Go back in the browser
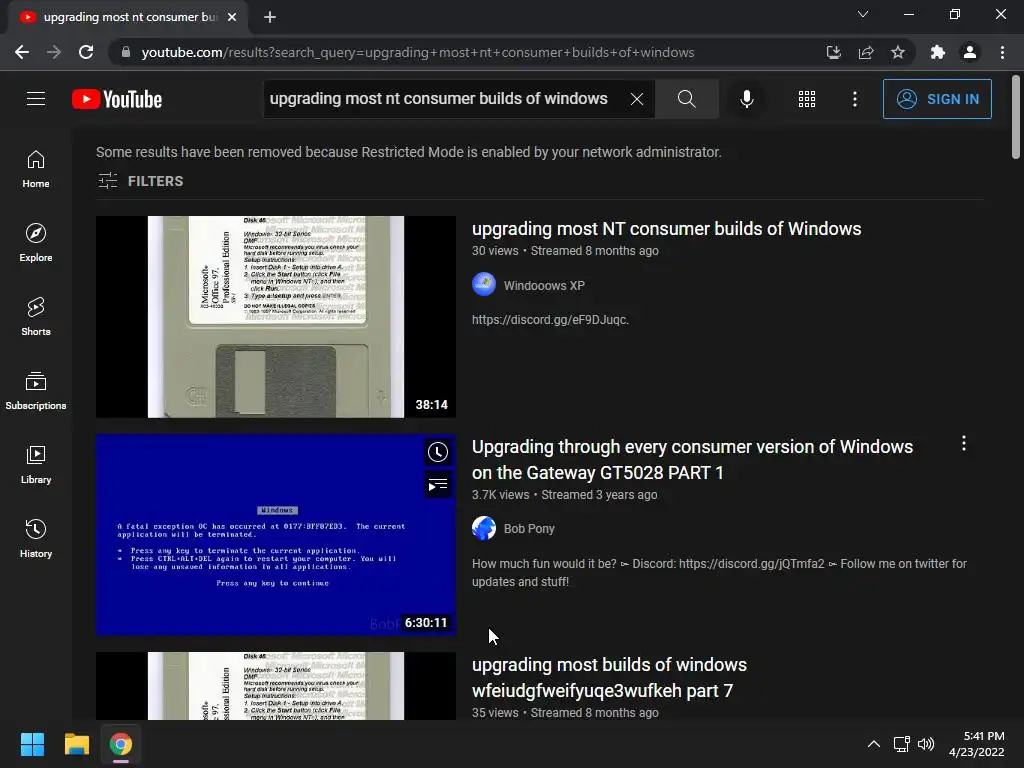 coord(22,52)
